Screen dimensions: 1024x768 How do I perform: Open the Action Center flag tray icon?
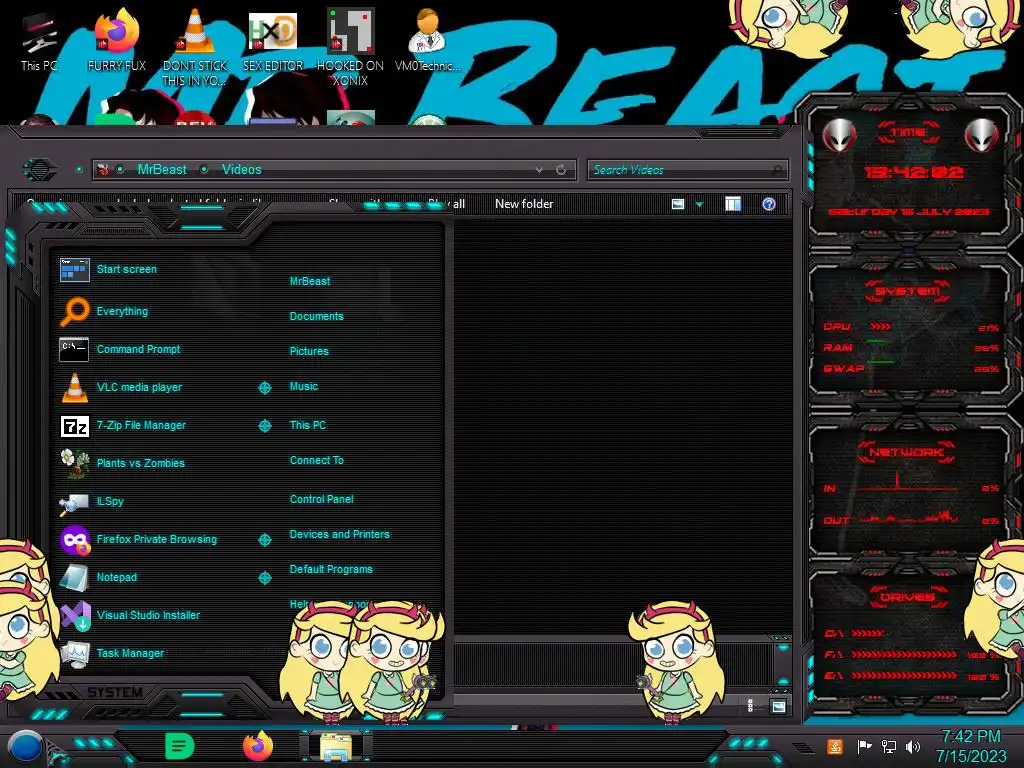coord(863,746)
